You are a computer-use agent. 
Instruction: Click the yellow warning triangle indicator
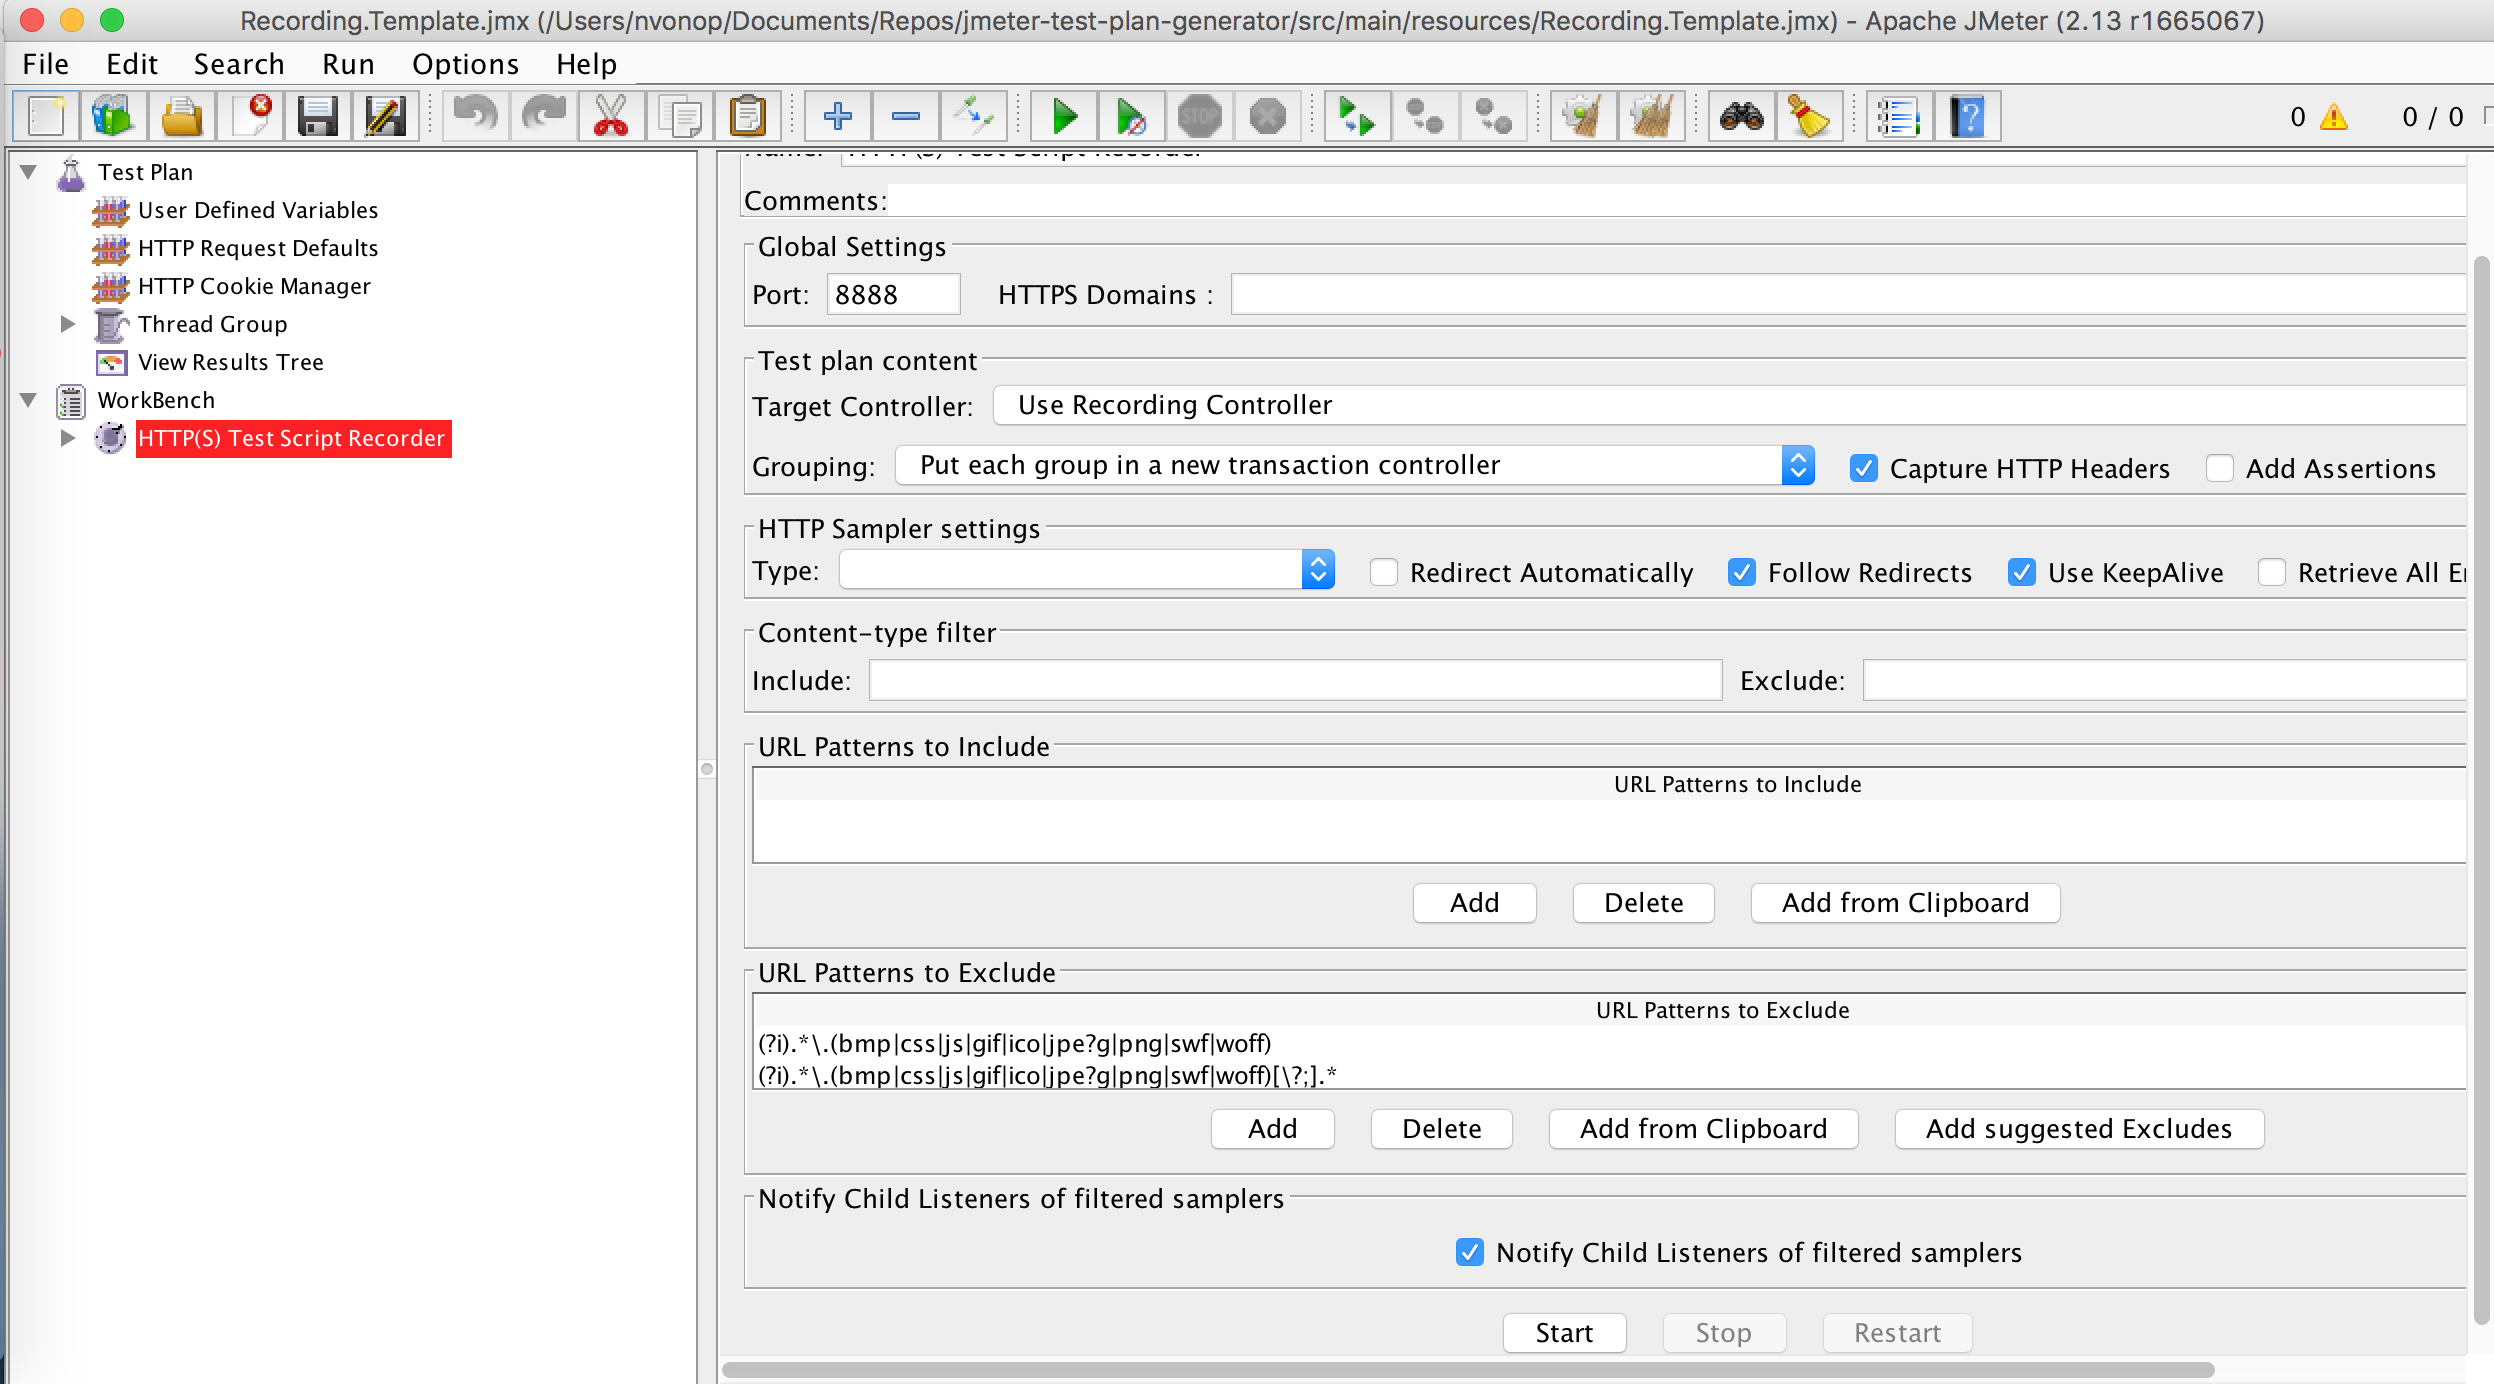(x=2333, y=117)
